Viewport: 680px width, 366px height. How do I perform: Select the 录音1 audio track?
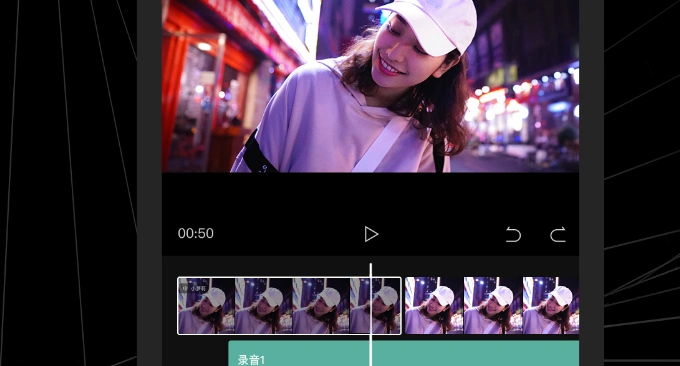pyautogui.click(x=404, y=353)
